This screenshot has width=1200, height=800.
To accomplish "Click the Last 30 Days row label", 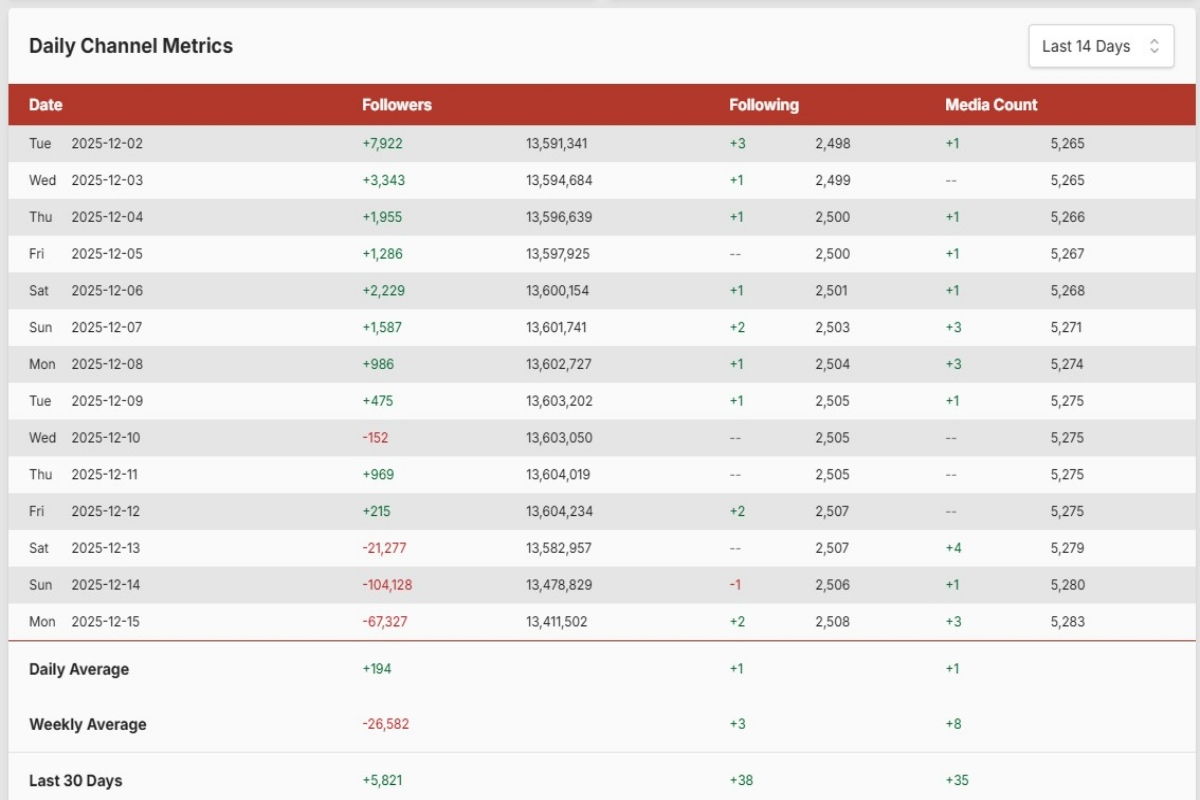I will [76, 780].
